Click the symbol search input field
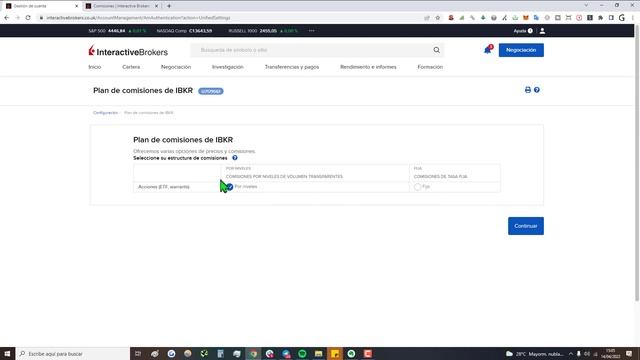640x360 pixels. click(x=312, y=50)
